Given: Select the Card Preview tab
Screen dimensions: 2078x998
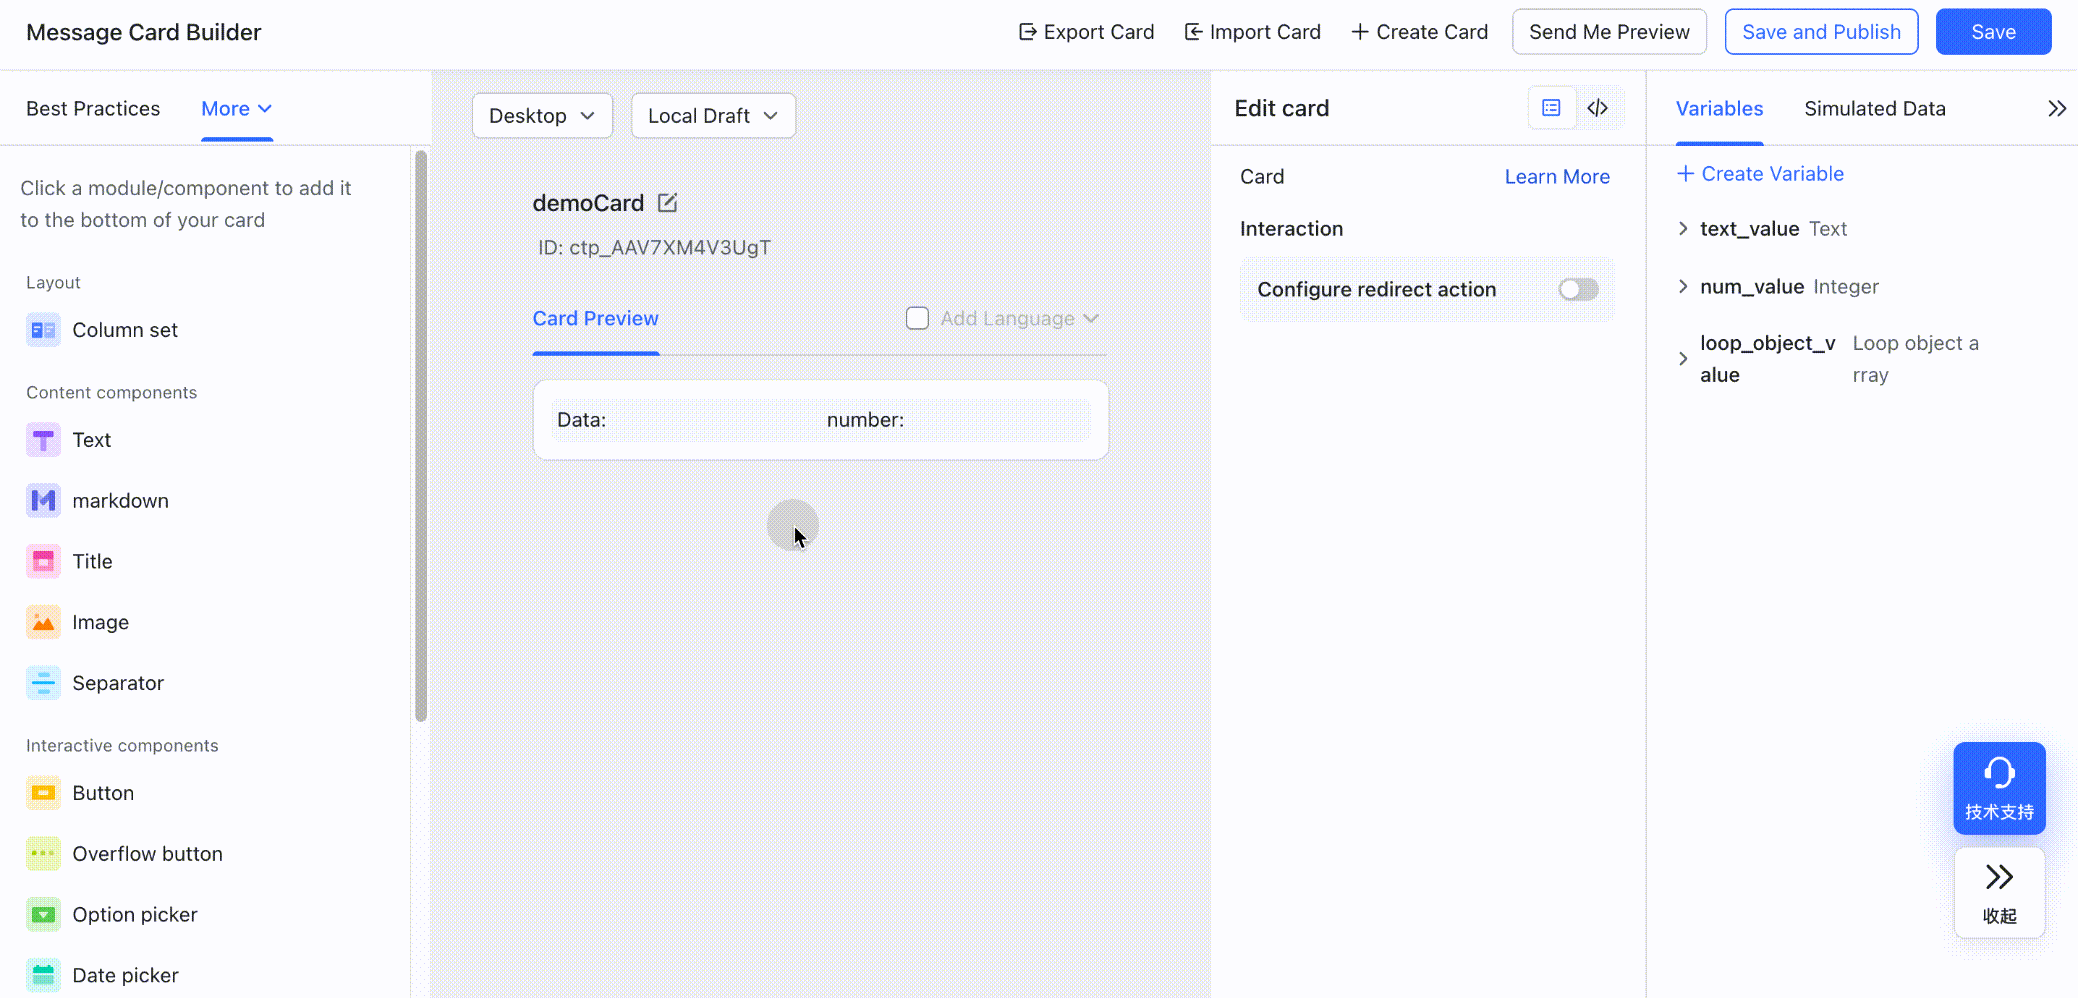Looking at the screenshot, I should tap(595, 319).
